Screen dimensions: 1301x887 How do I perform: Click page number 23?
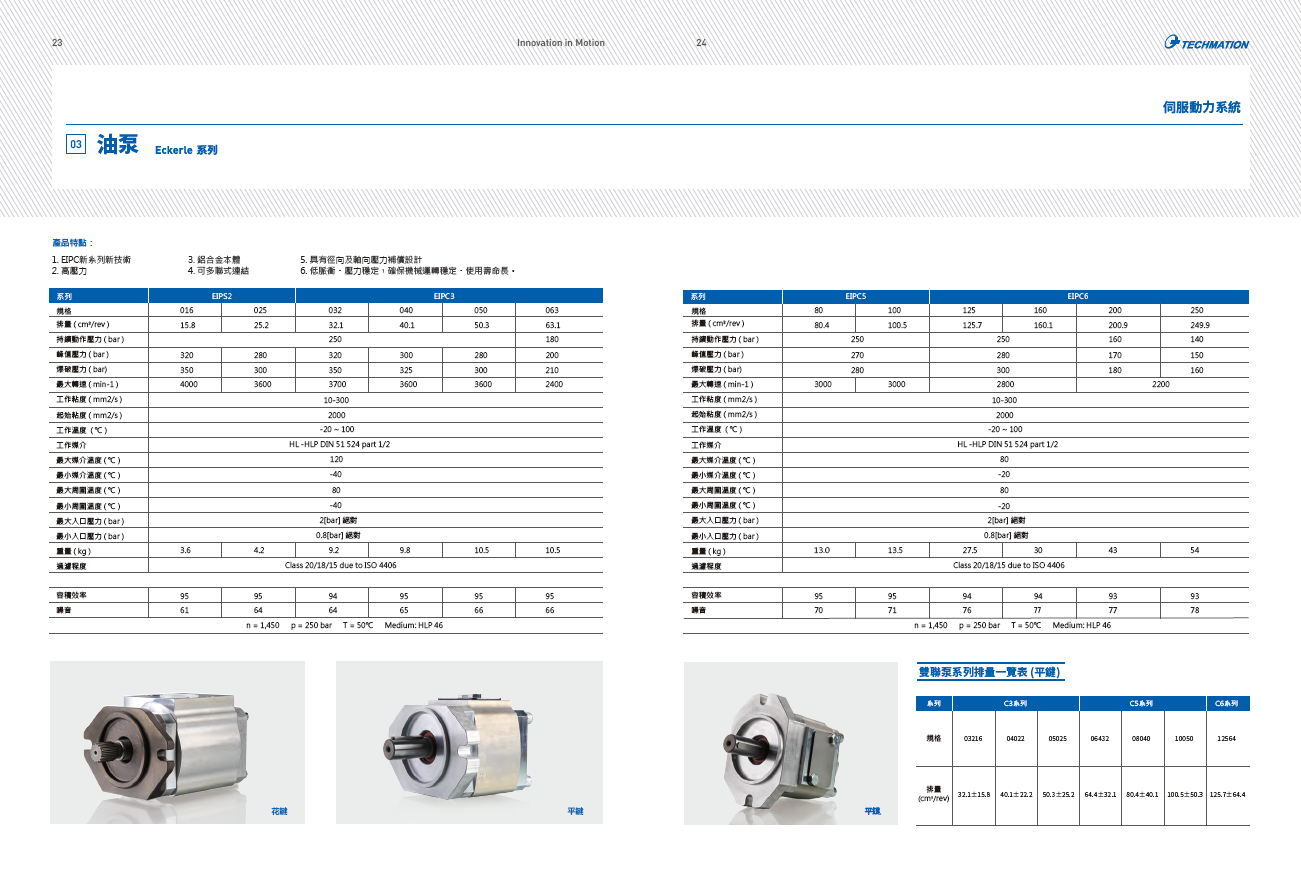(x=57, y=43)
